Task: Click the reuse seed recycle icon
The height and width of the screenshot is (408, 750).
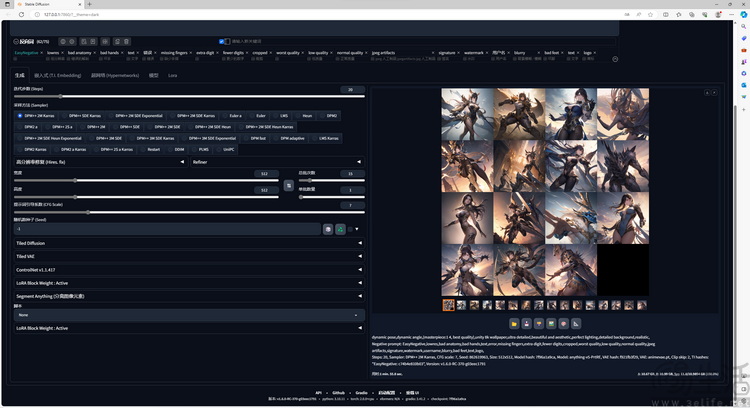Action: [340, 229]
